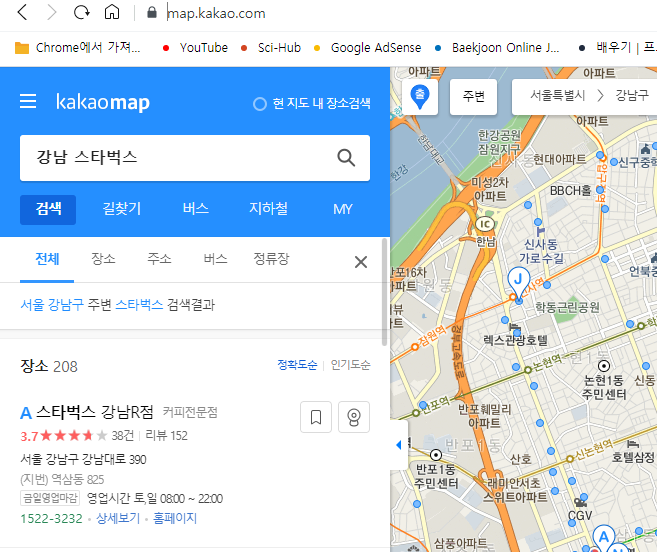Click the 논현역 station marker
Screen dimensions: 657x552
[x=528, y=370]
